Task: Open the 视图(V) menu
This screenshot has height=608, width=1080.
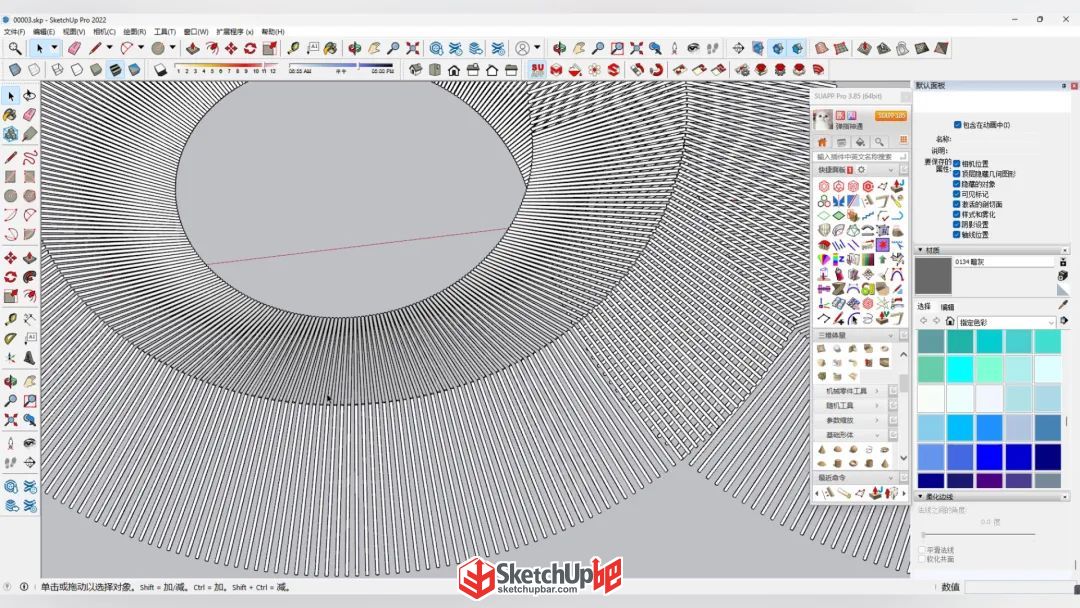Action: [x=74, y=32]
